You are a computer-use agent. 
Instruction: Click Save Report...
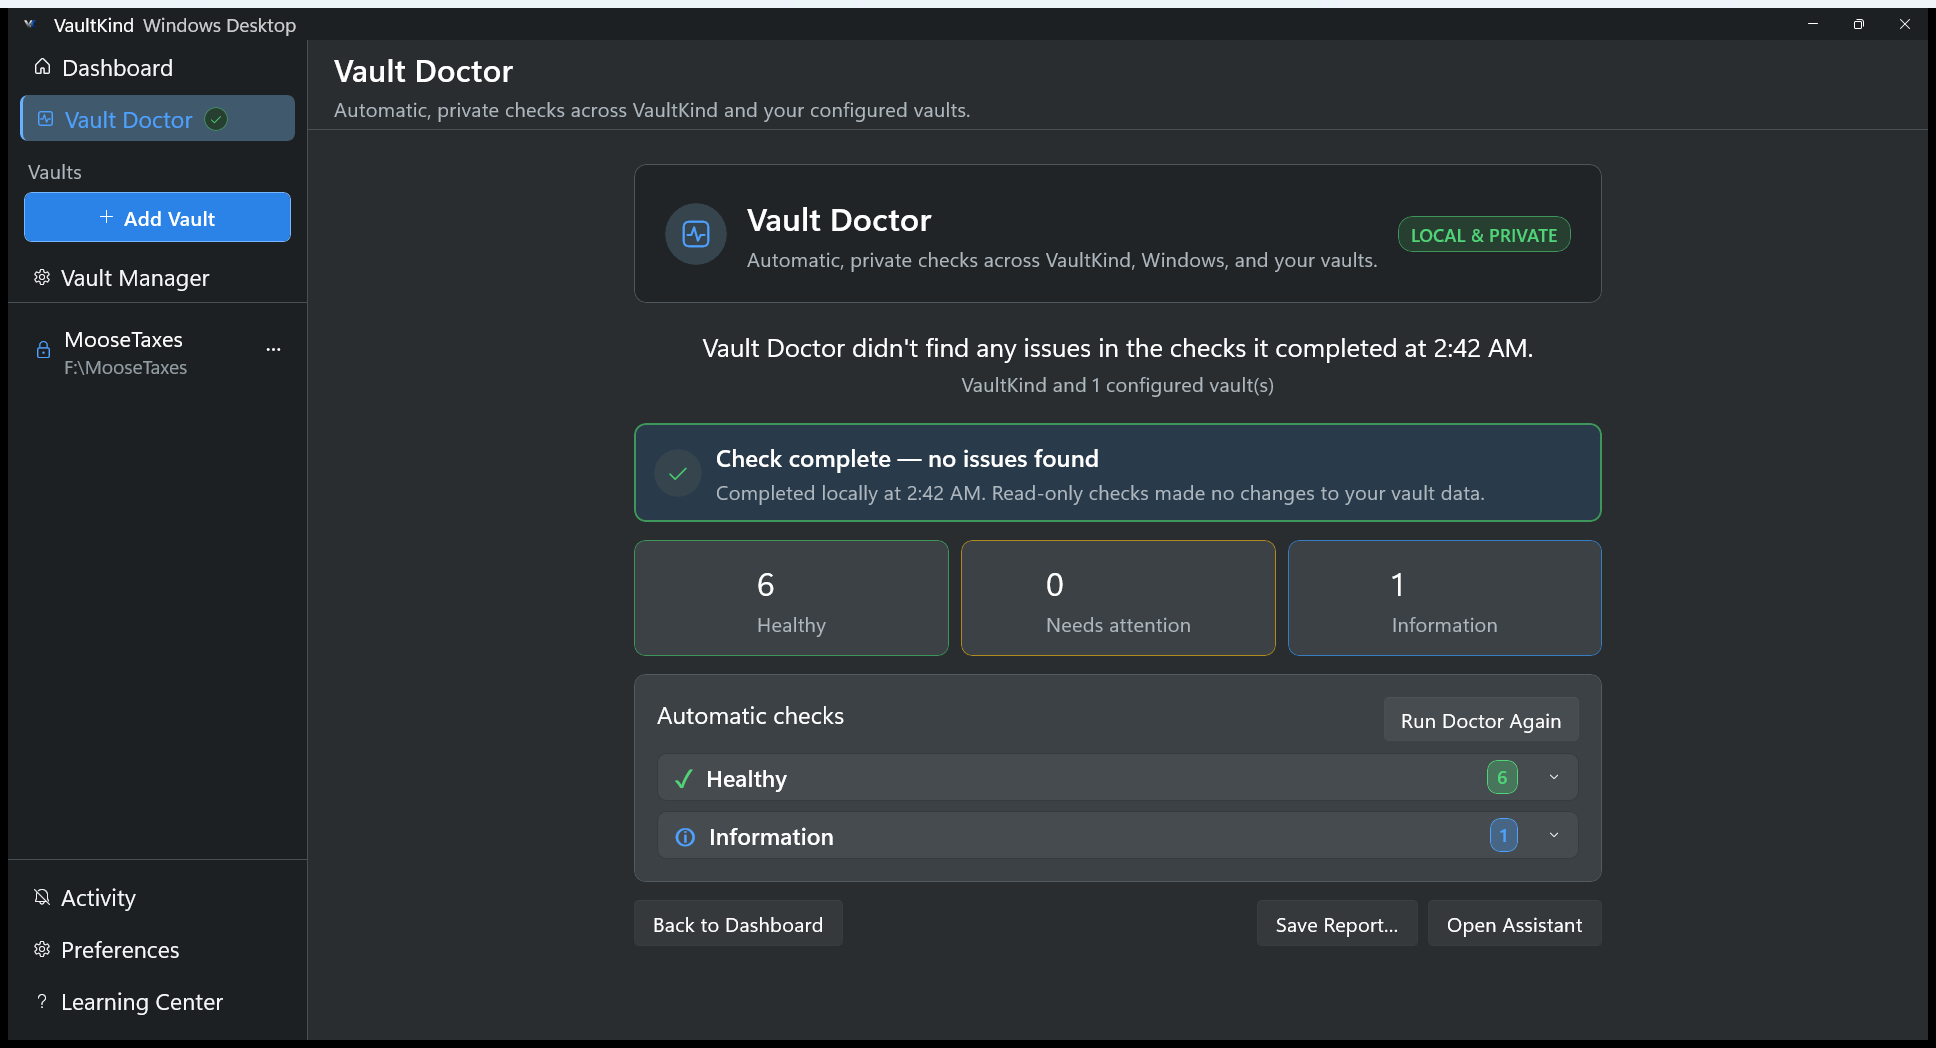(1337, 924)
